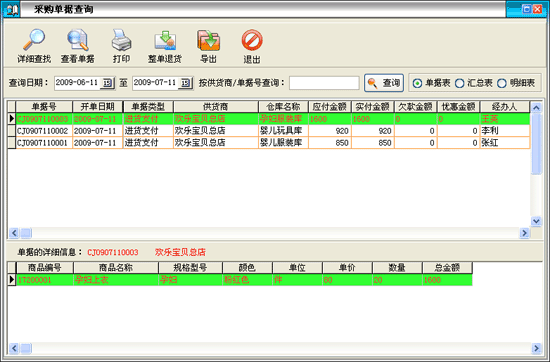
Task: Click the 整单退货 return goods icon
Action: pyautogui.click(x=165, y=41)
